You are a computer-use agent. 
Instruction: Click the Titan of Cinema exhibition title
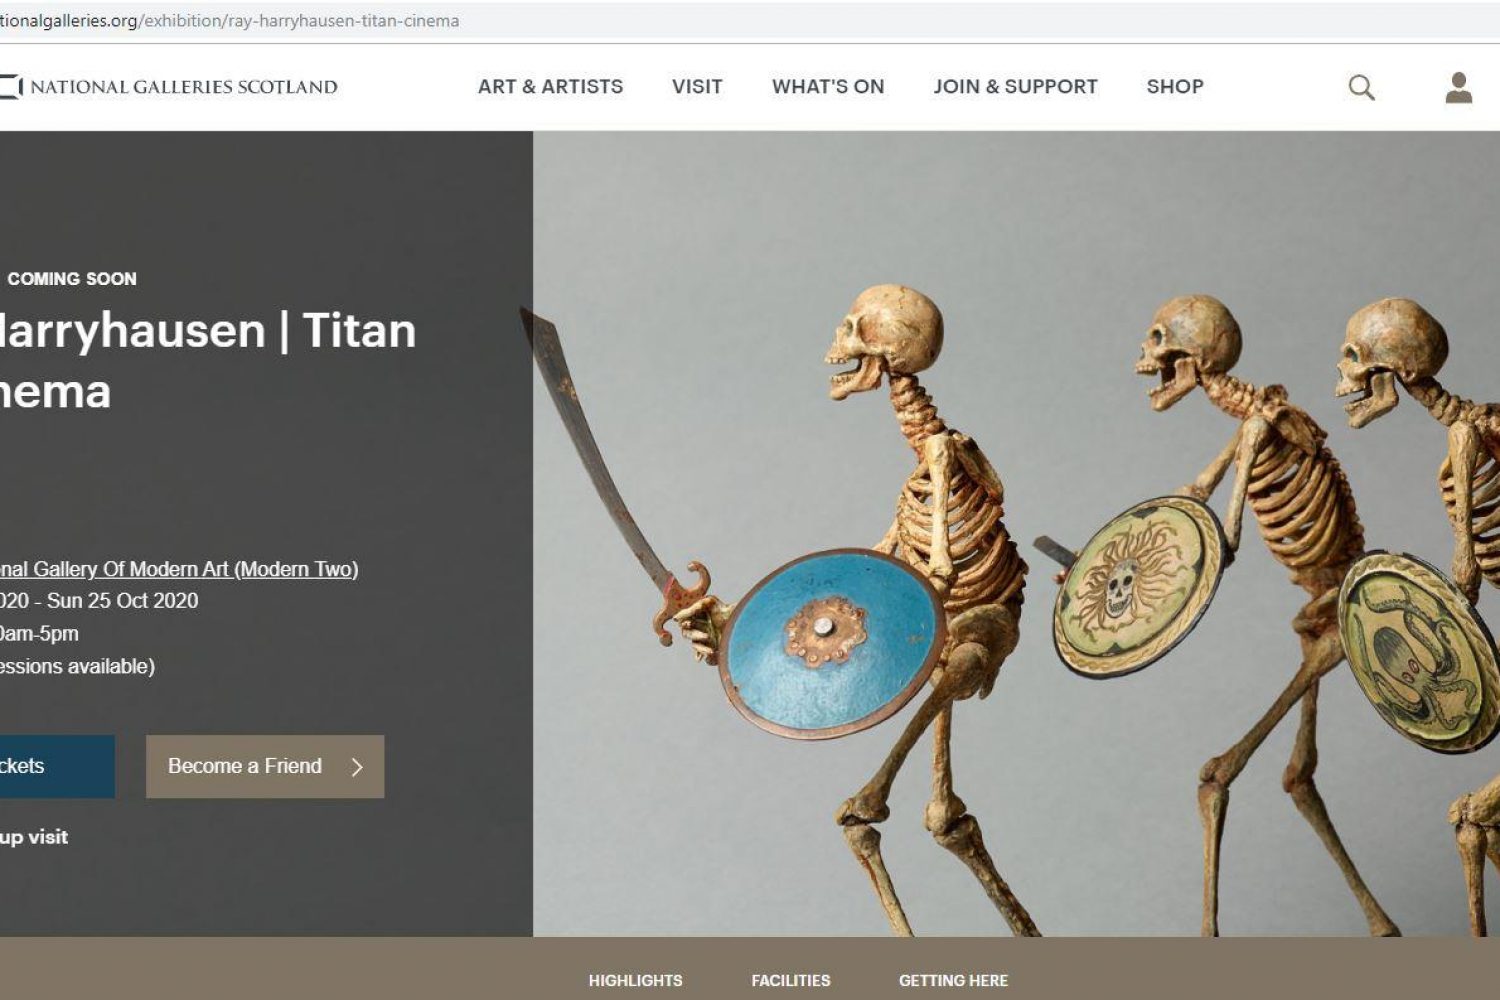tap(208, 360)
